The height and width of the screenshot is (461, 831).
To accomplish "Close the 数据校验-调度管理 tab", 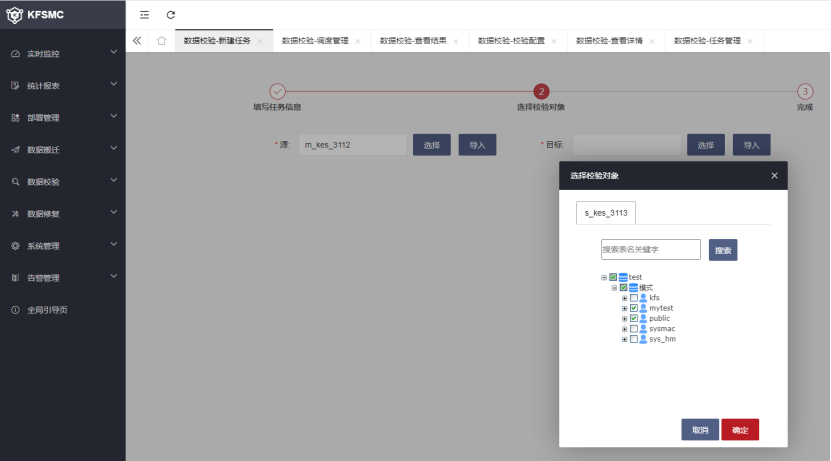I will click(x=358, y=41).
